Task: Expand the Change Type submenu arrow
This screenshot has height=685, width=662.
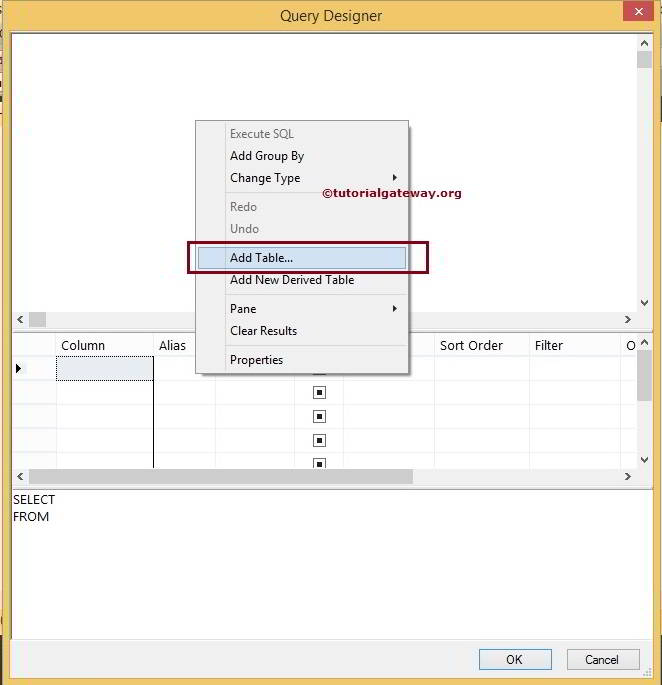Action: (395, 177)
